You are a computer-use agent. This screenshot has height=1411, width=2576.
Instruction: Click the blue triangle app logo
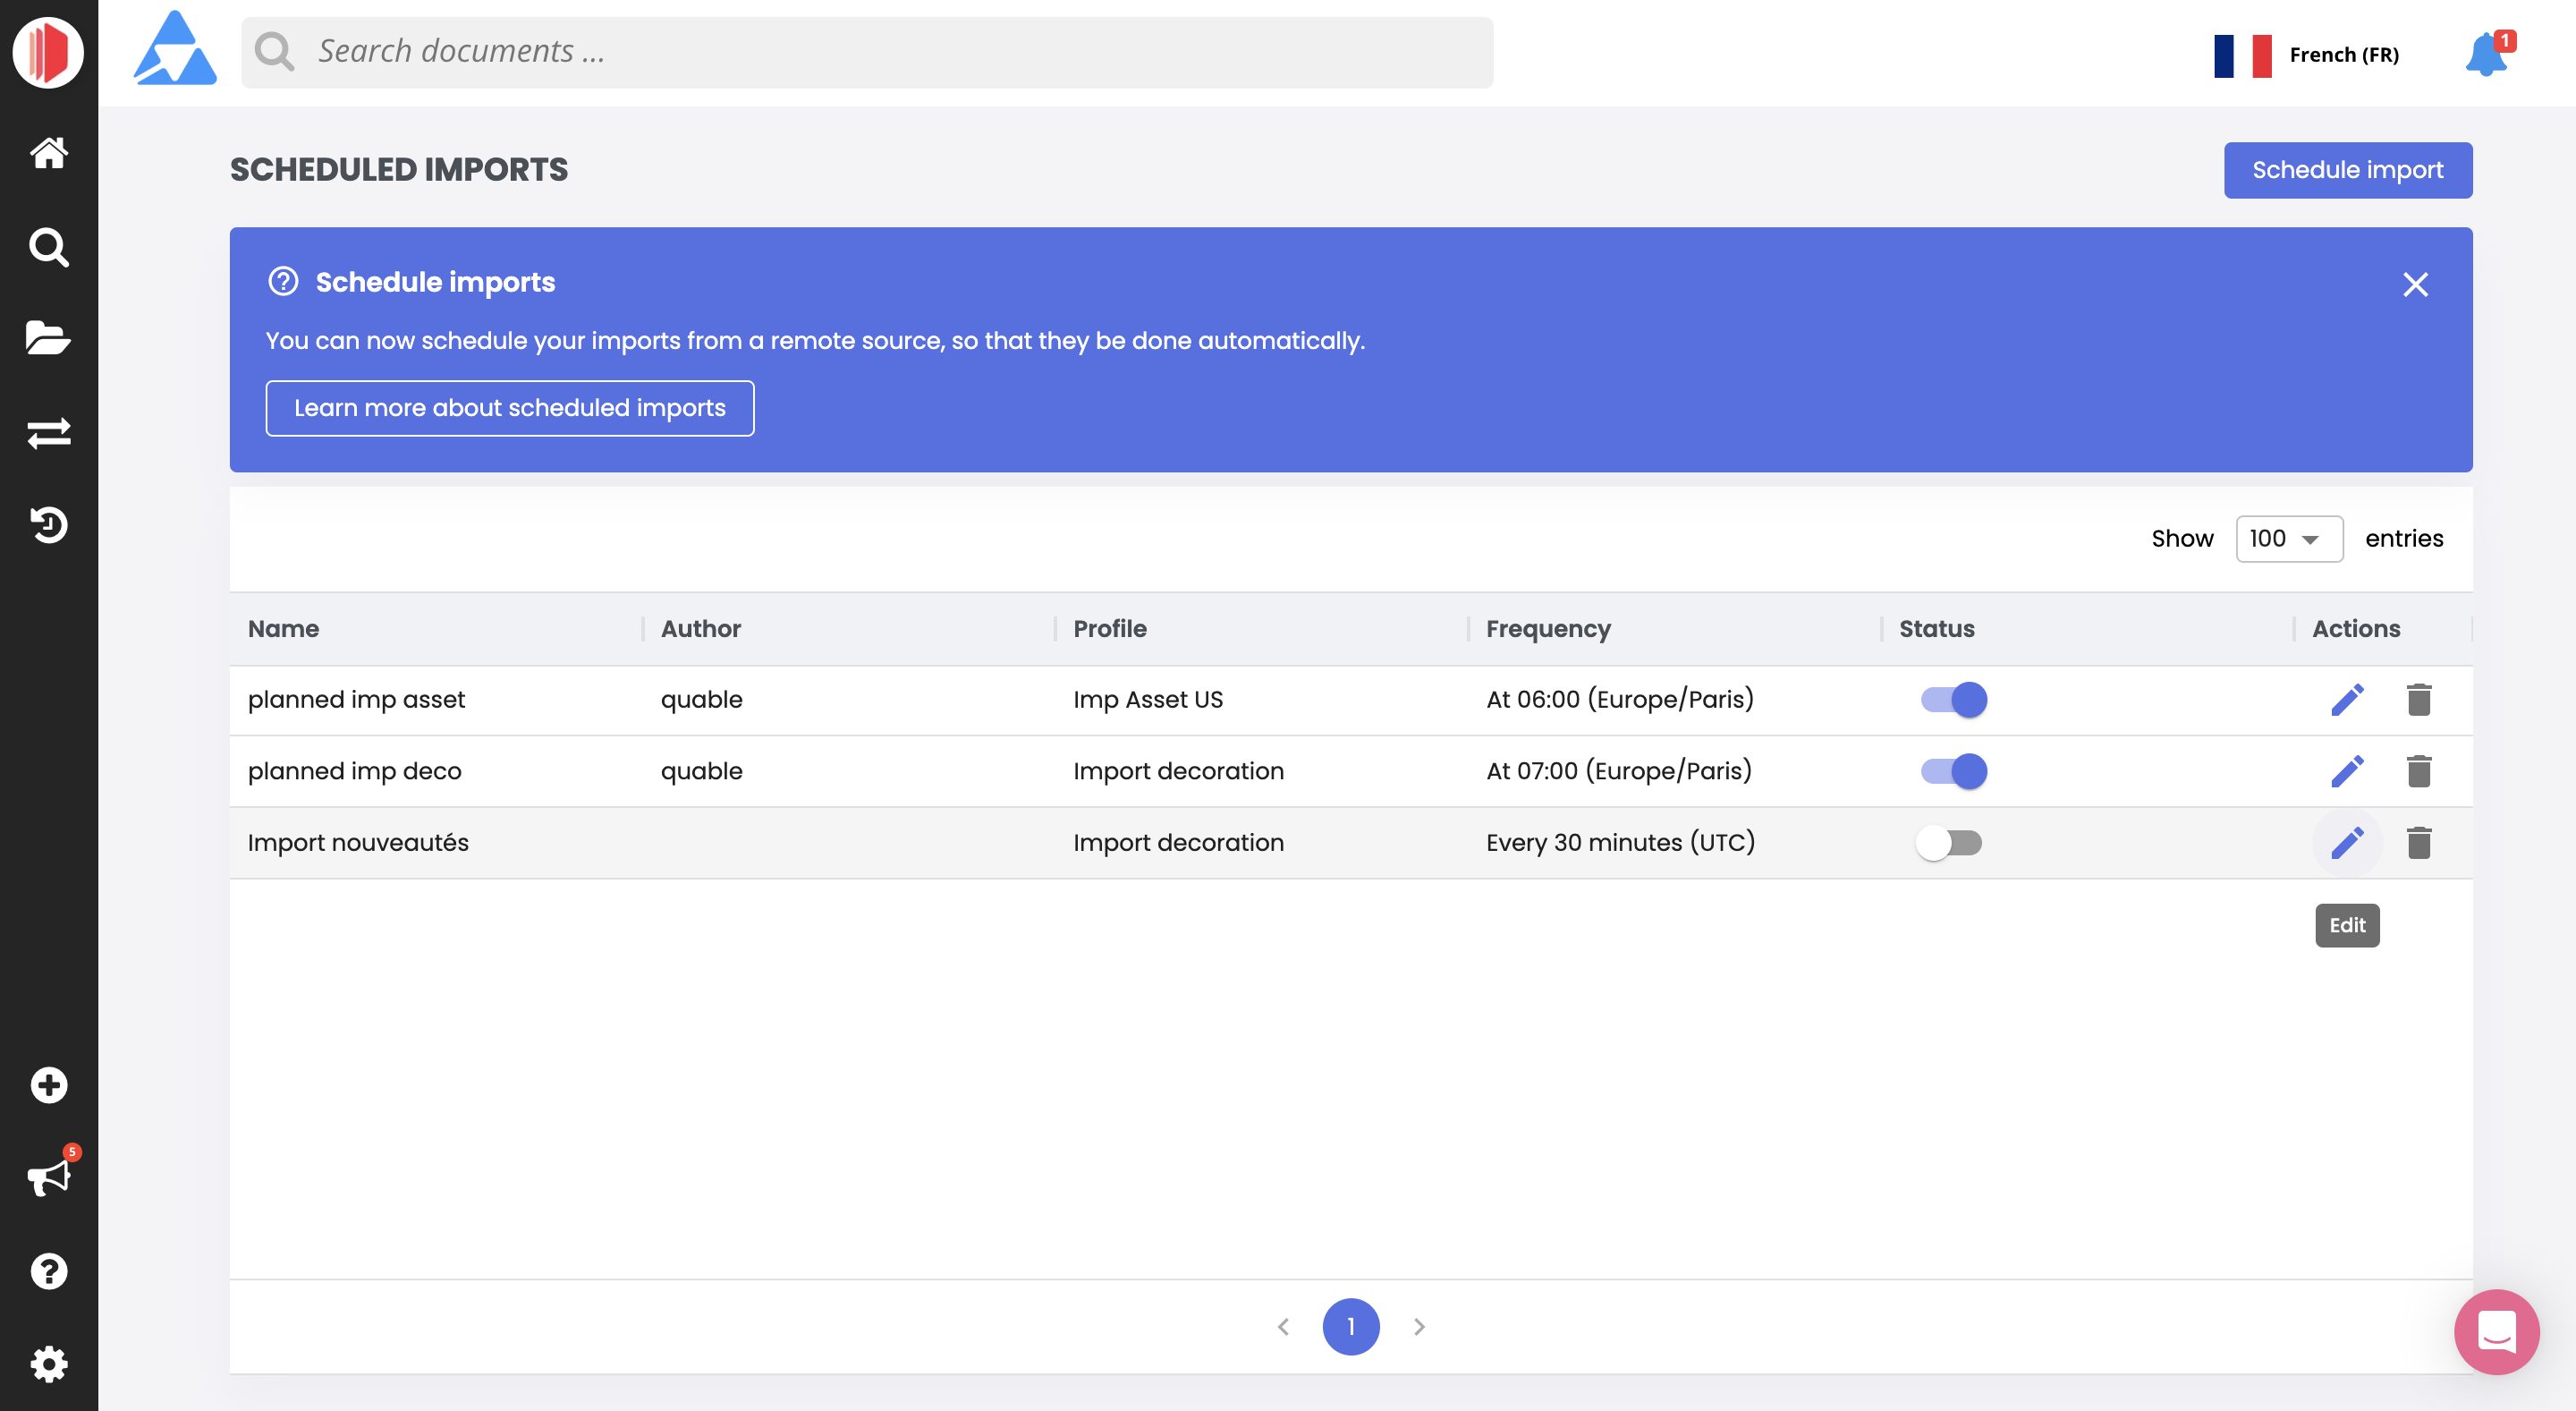(175, 49)
